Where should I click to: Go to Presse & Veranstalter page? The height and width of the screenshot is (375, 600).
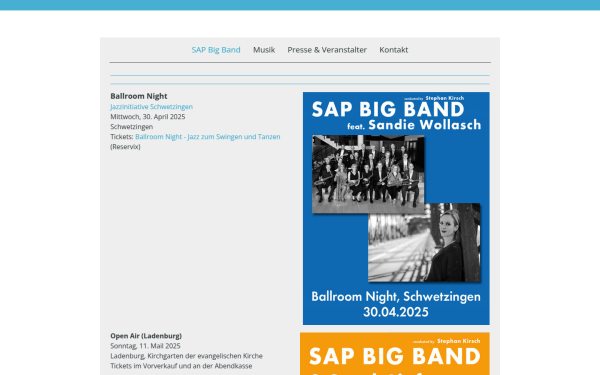[327, 50]
